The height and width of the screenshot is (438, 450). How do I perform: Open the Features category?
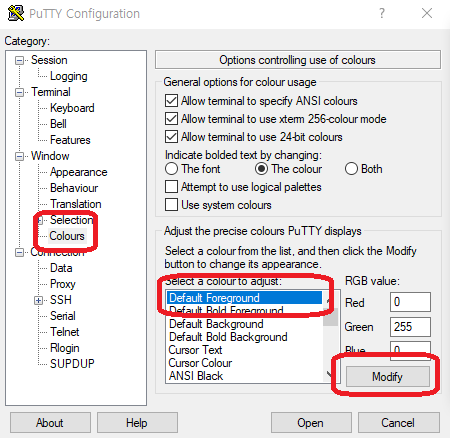click(x=70, y=140)
